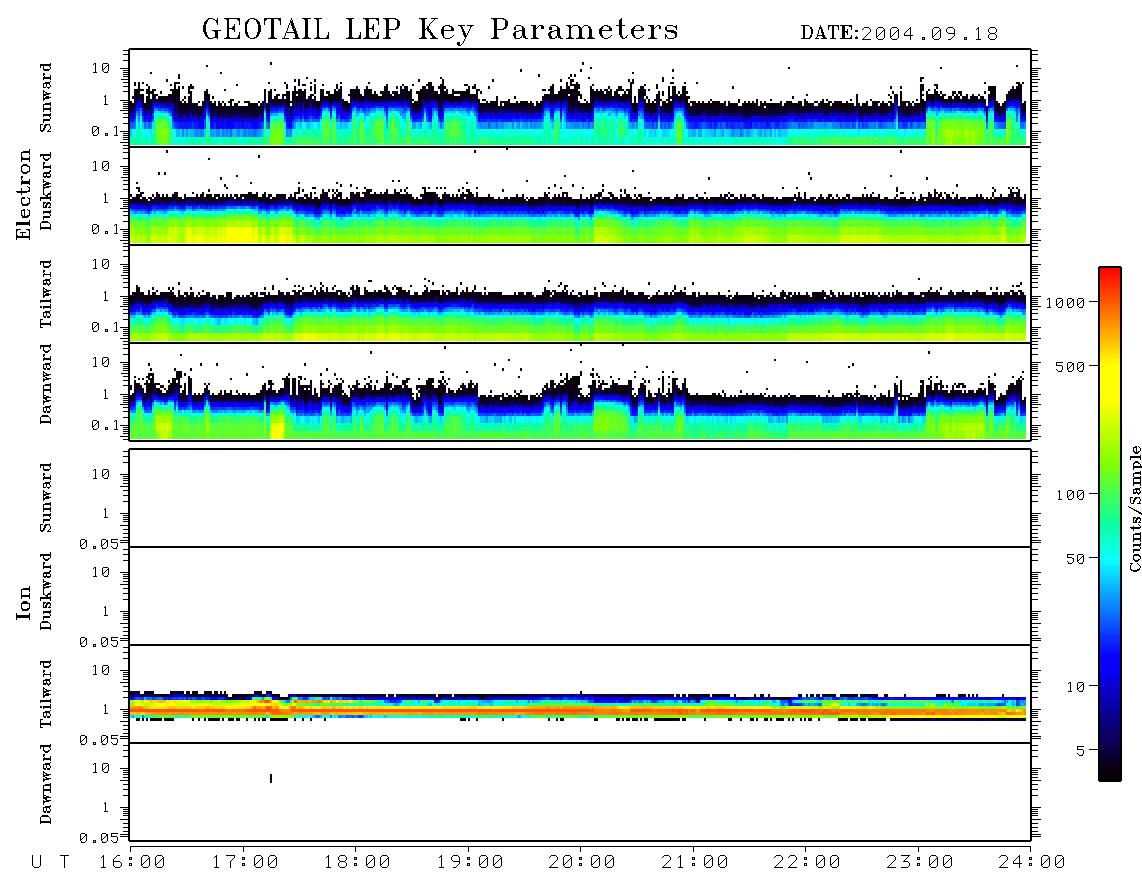
Task: Click the red-orange band in Ion Tailward panel
Action: (x=578, y=709)
